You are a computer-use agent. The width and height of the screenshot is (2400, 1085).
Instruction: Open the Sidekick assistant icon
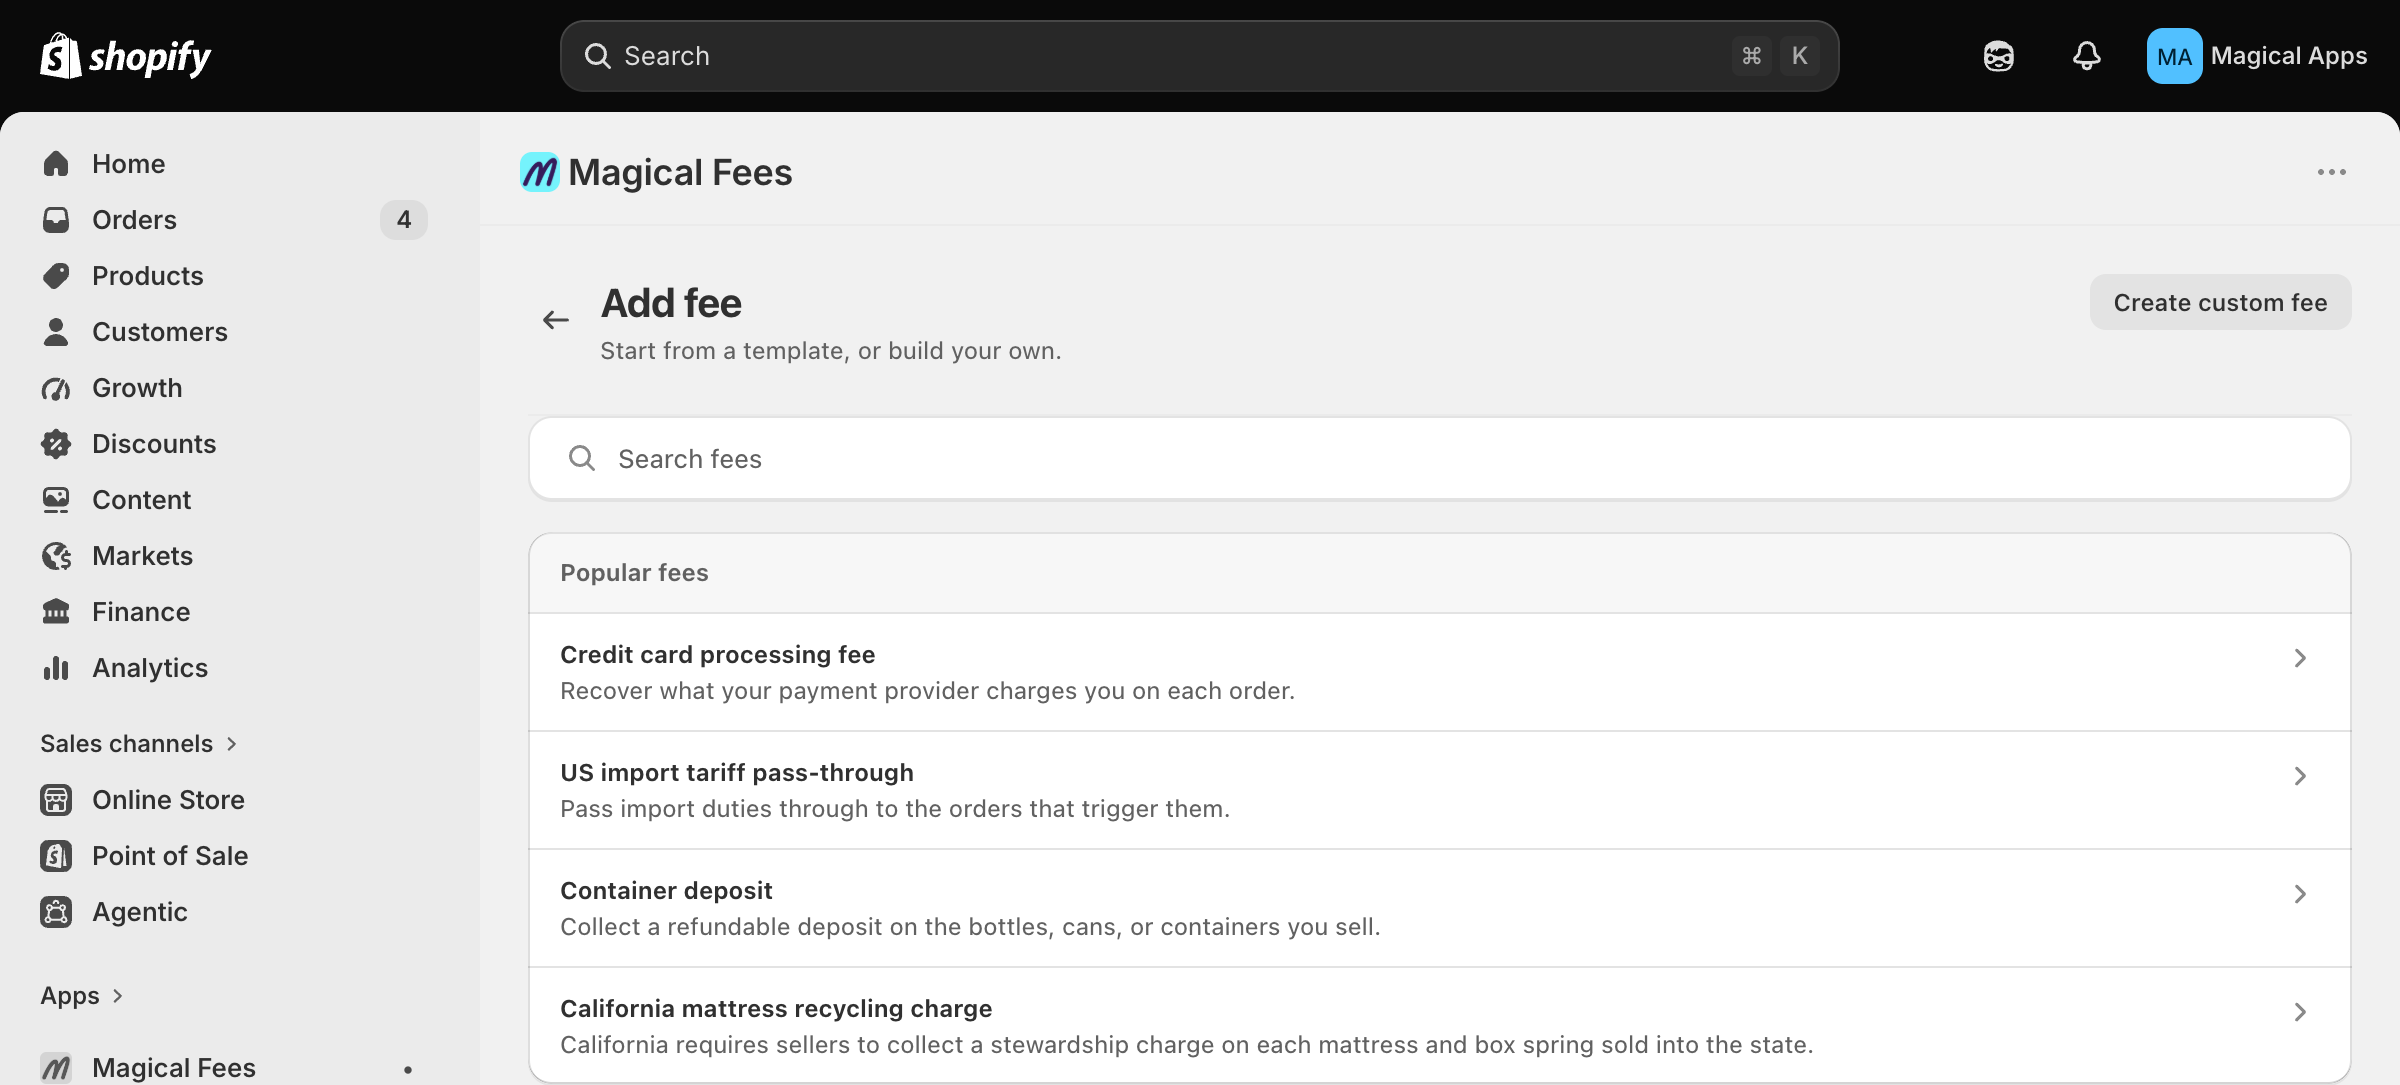(1998, 56)
